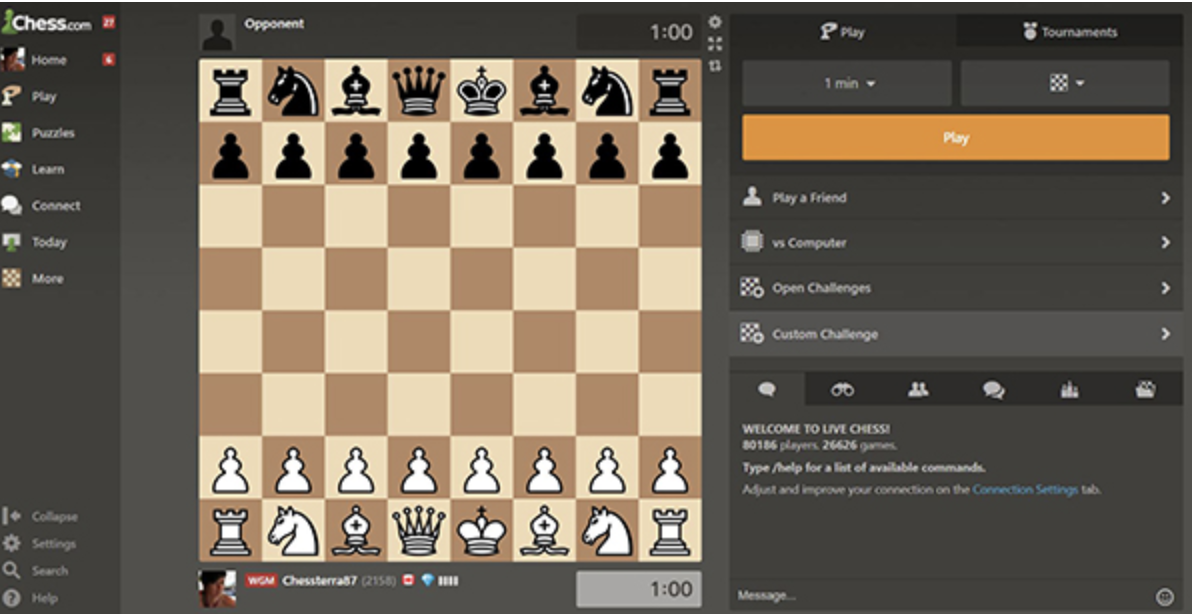Follow the Connection Settings link
The height and width of the screenshot is (614, 1192).
[x=1025, y=490]
